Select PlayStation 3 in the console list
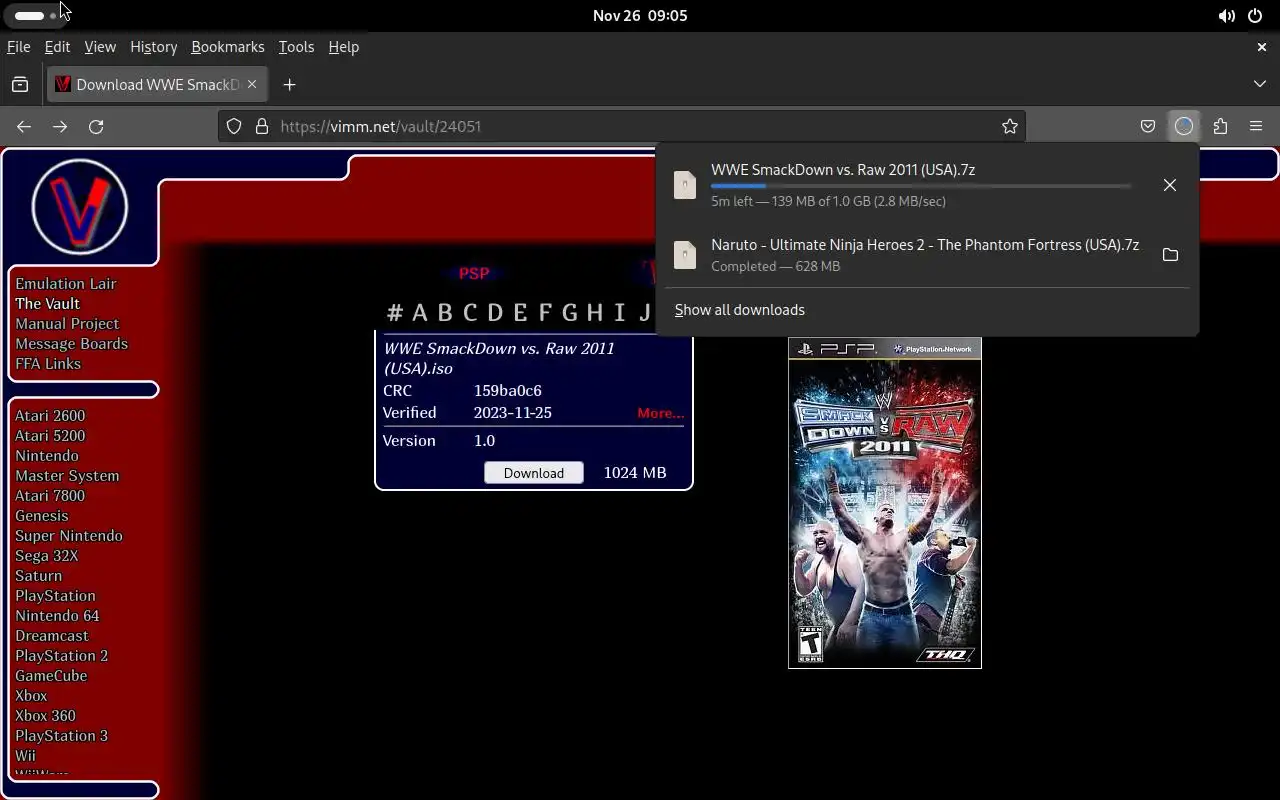 tap(61, 736)
